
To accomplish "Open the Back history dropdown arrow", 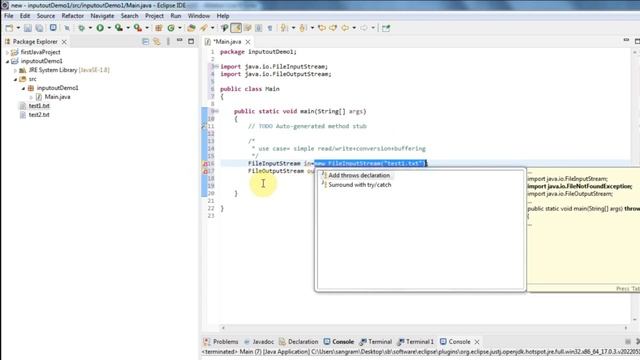I will (x=354, y=28).
